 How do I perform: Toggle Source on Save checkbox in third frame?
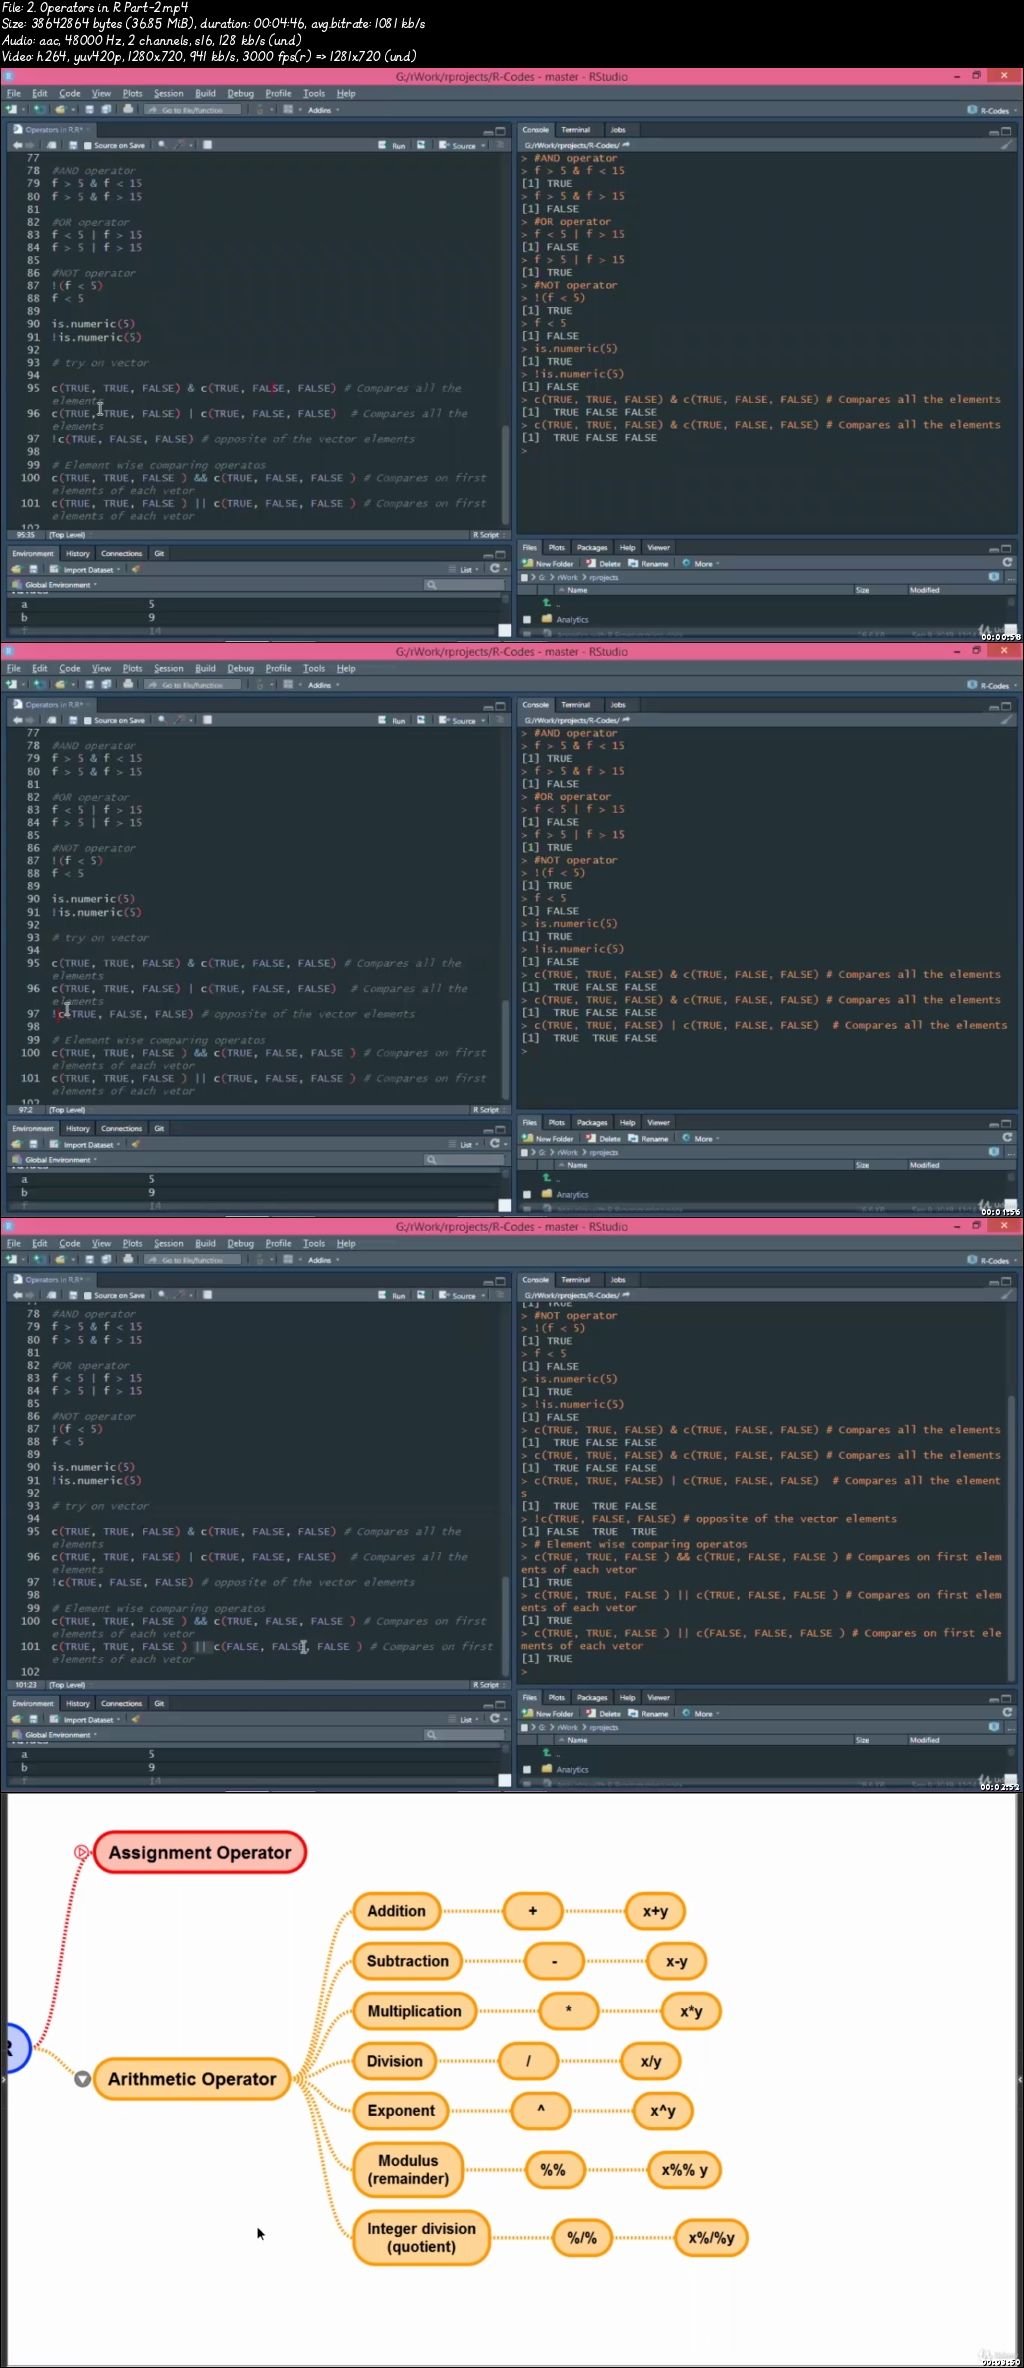[x=89, y=1295]
